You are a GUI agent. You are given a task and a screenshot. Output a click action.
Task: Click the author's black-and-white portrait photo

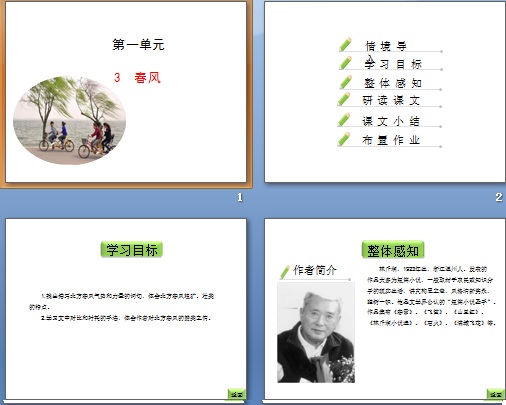tap(316, 332)
